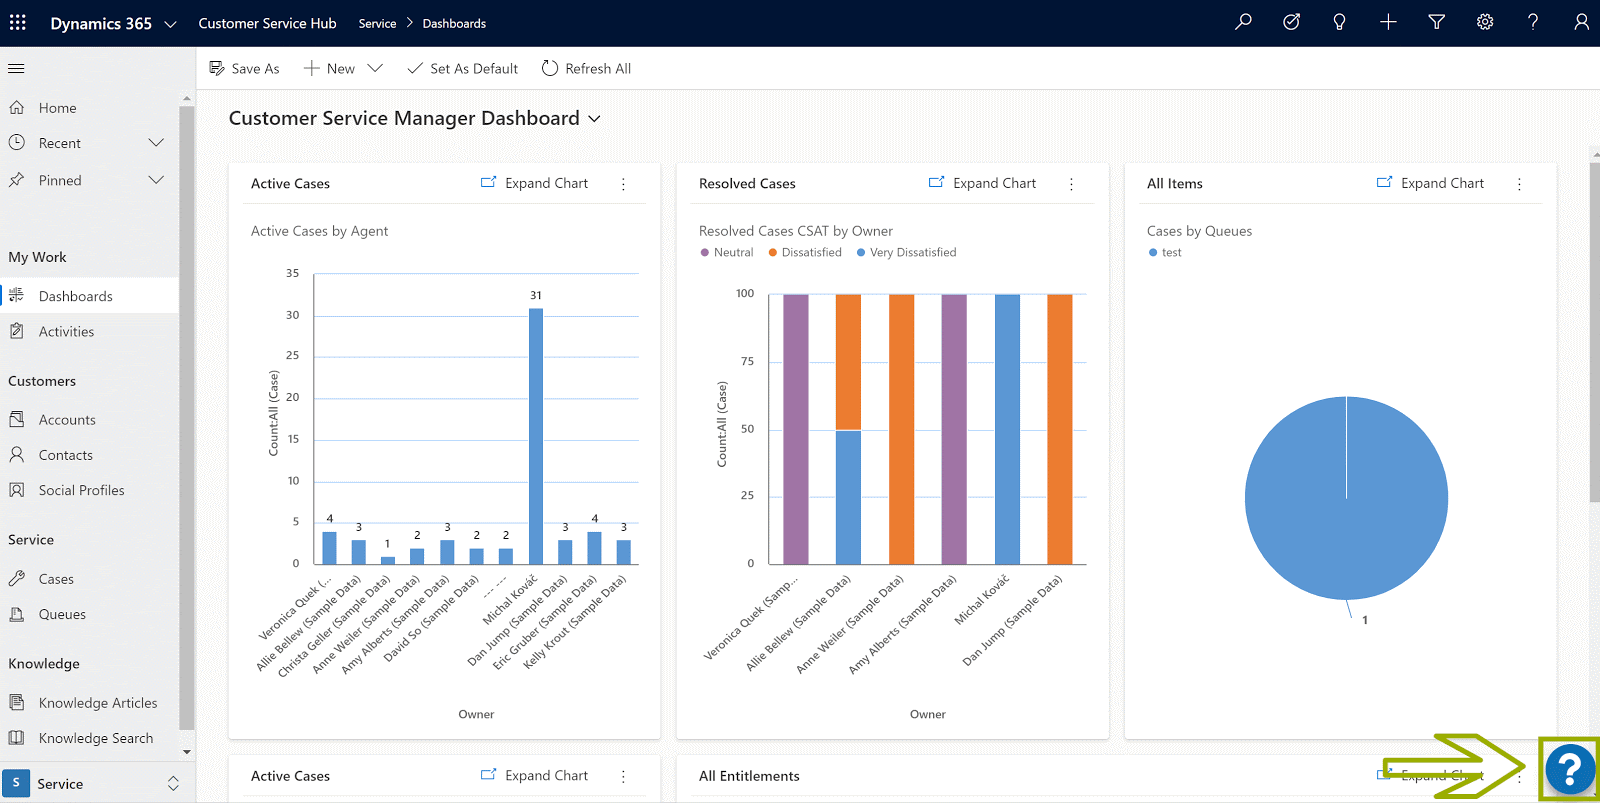Click the Contacts person icon
This screenshot has width=1600, height=803.
(17, 455)
